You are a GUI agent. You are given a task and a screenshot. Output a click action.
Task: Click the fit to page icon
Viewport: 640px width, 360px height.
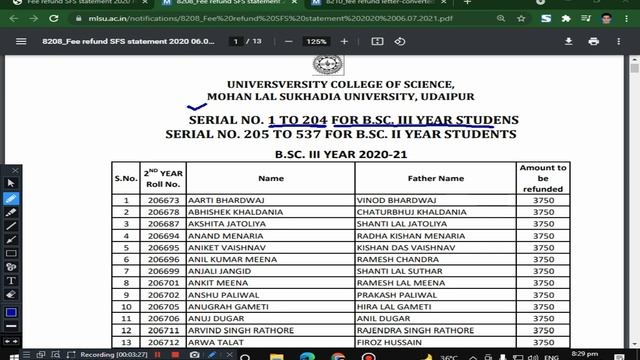[x=377, y=42]
